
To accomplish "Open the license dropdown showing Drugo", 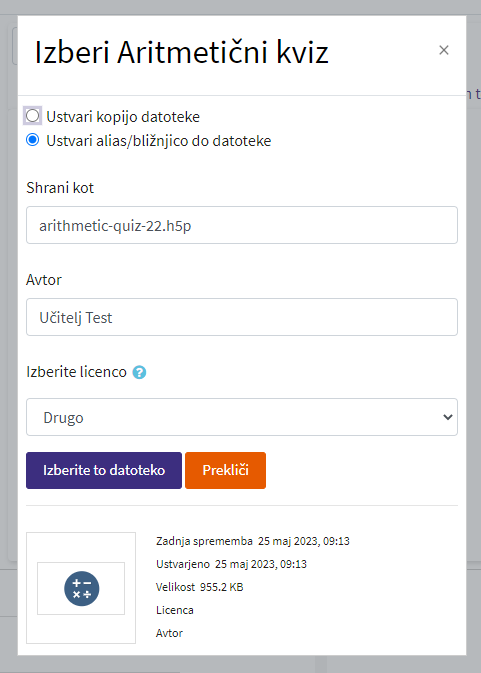I will click(242, 417).
